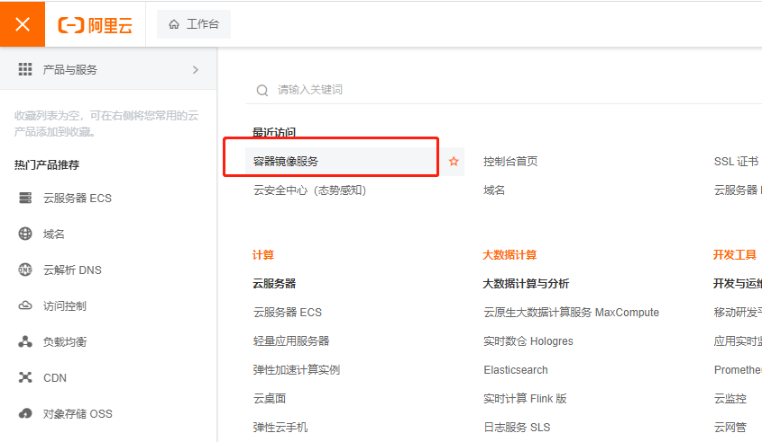Click the 大数据计算与分析 subheading
This screenshot has width=762, height=442.
(526, 284)
